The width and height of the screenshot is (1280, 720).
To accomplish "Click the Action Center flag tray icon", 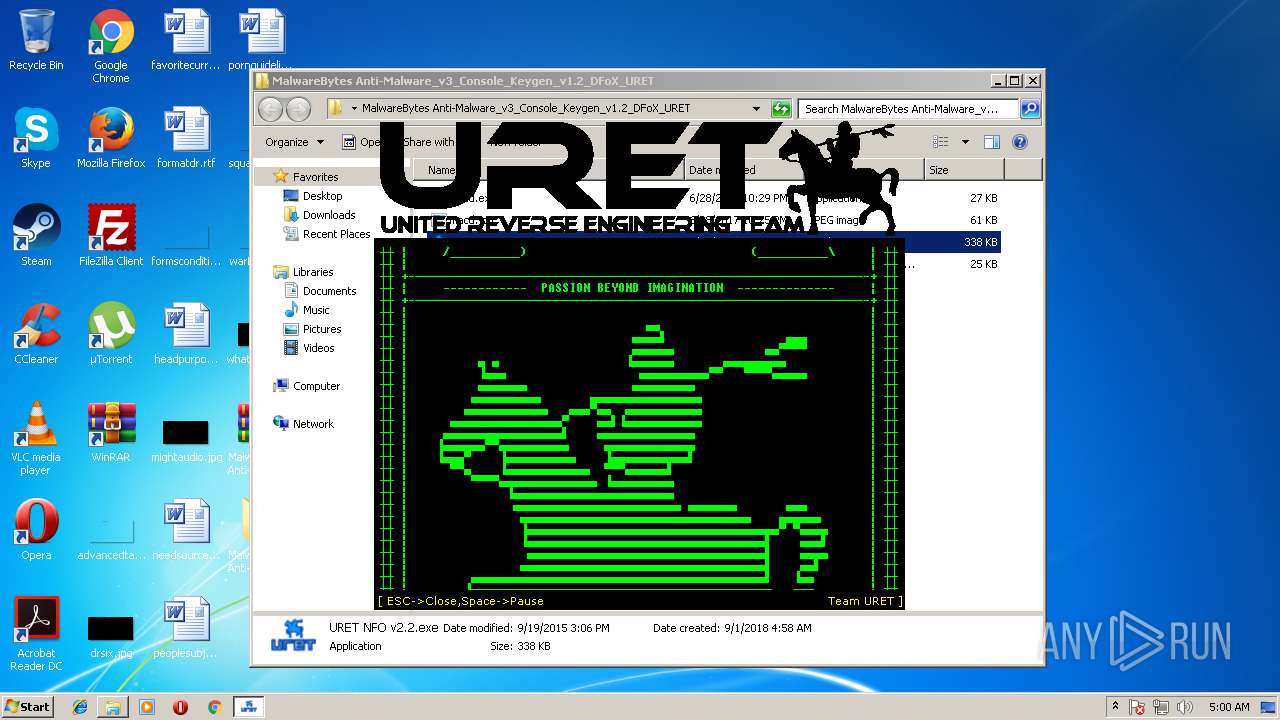I will (x=1138, y=707).
